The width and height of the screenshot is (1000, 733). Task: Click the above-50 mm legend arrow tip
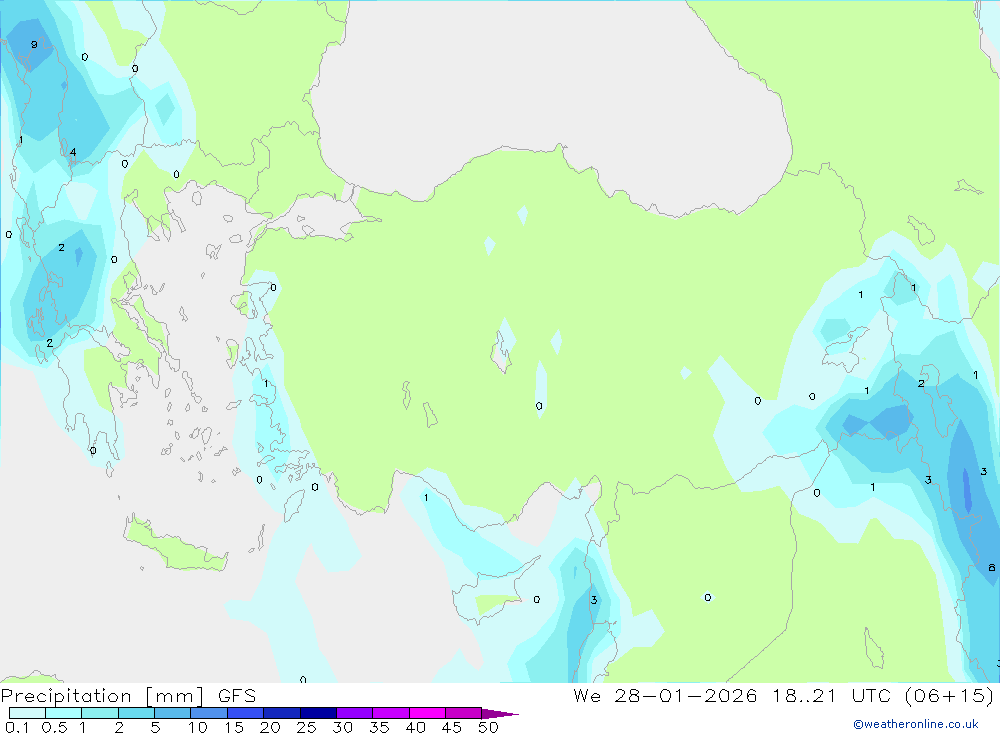click(500, 714)
